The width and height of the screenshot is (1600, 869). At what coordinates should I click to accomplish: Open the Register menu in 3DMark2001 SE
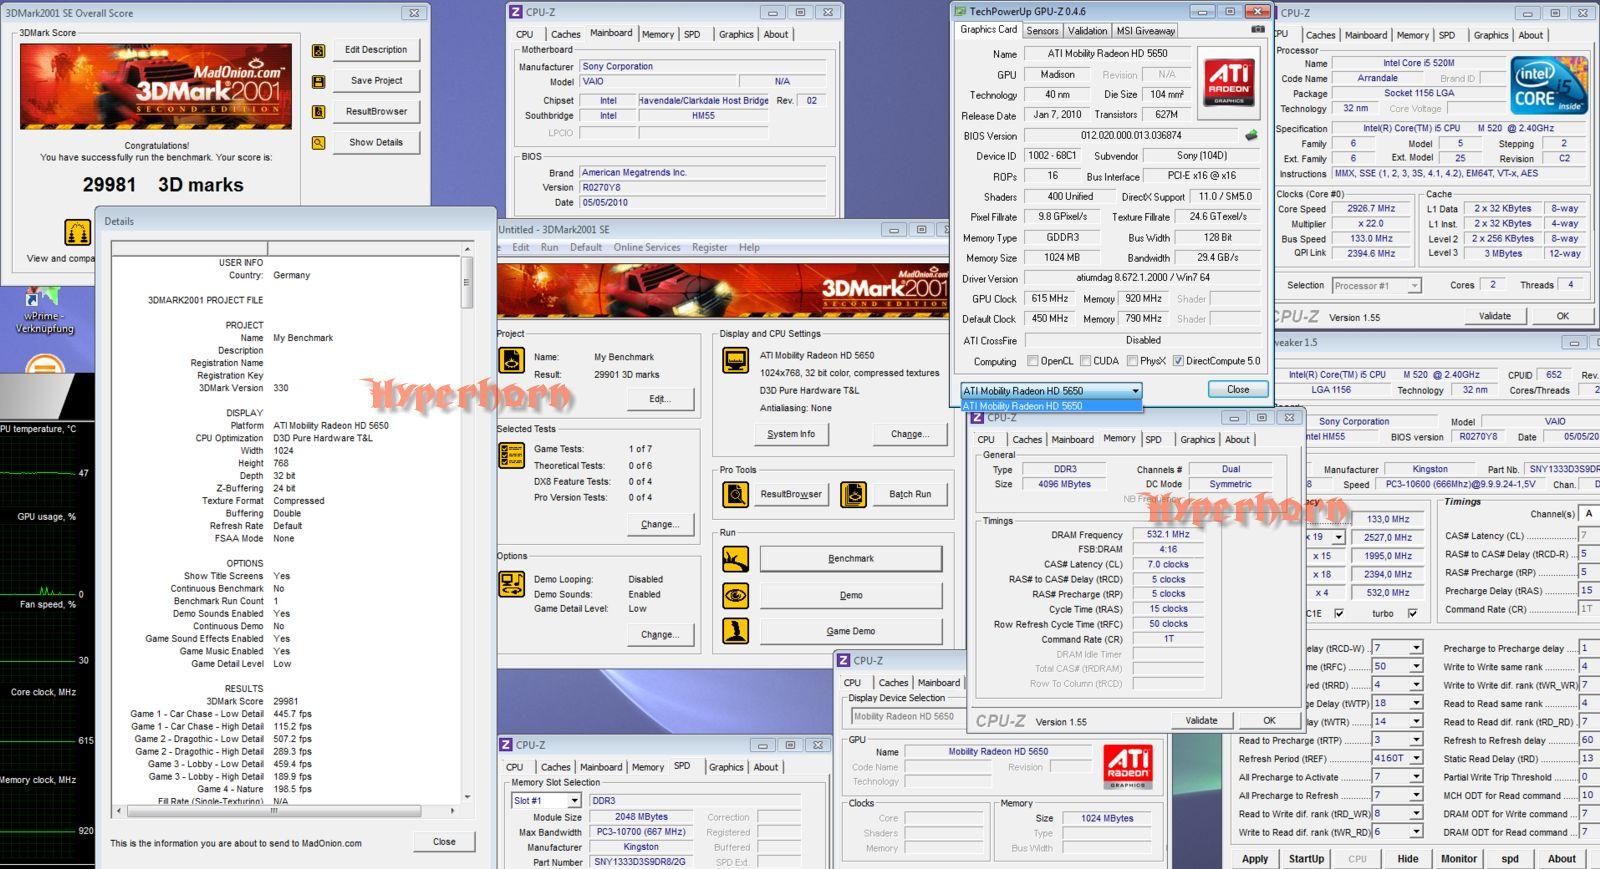[x=710, y=248]
